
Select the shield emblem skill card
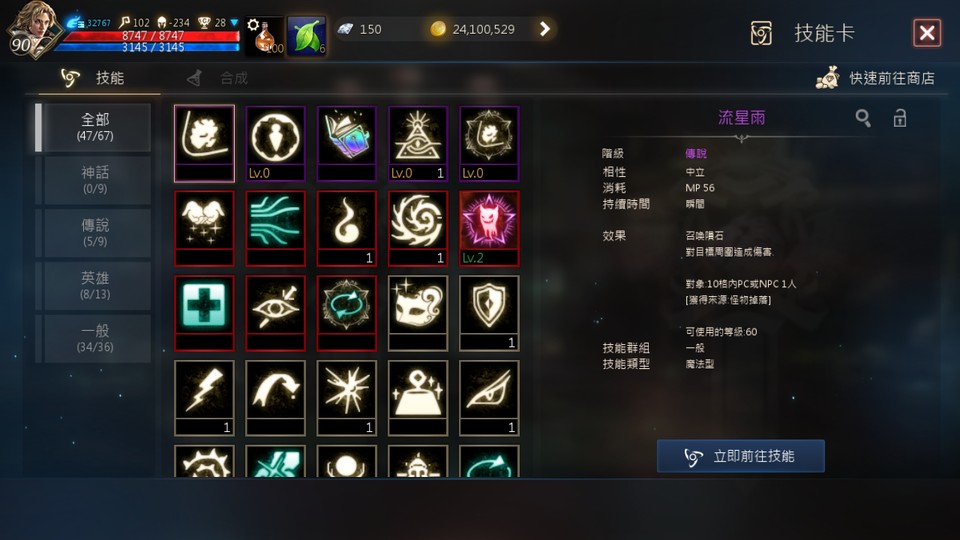tap(489, 313)
